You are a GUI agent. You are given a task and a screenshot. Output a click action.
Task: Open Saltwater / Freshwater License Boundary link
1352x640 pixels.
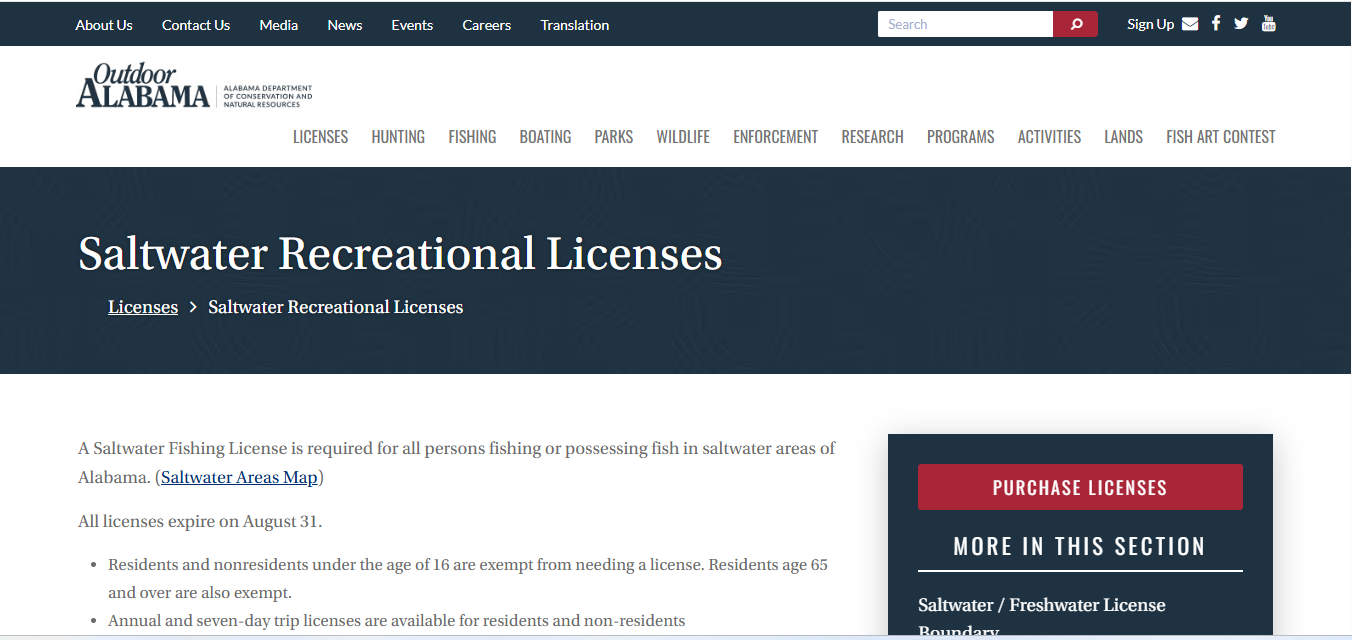[1042, 618]
